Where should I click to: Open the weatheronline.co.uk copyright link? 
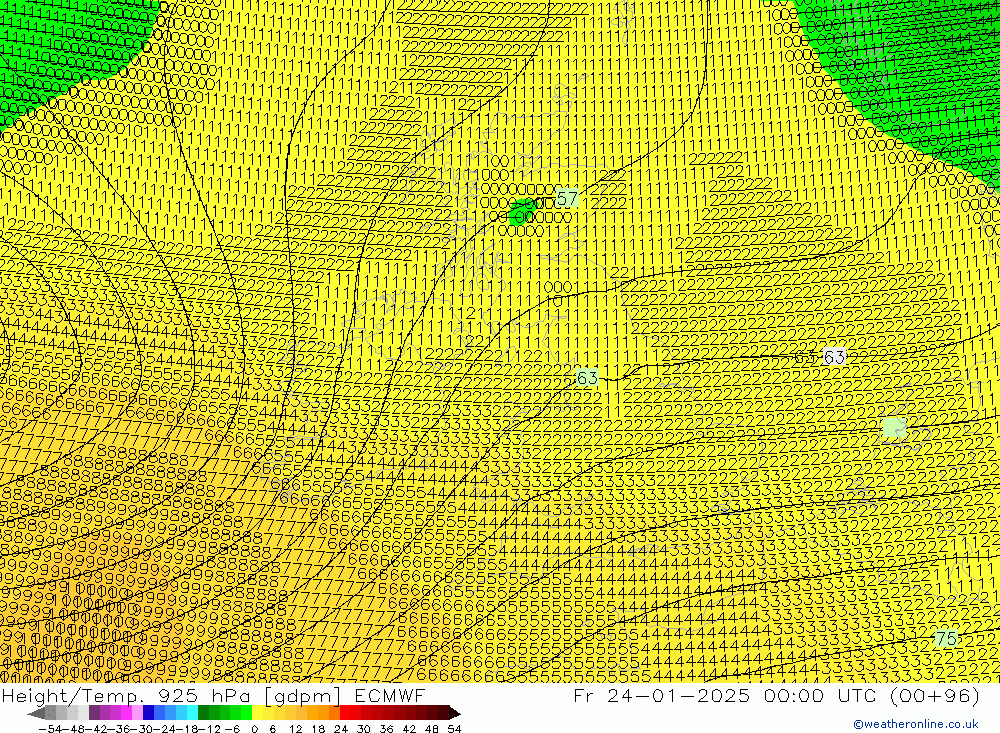(915, 724)
